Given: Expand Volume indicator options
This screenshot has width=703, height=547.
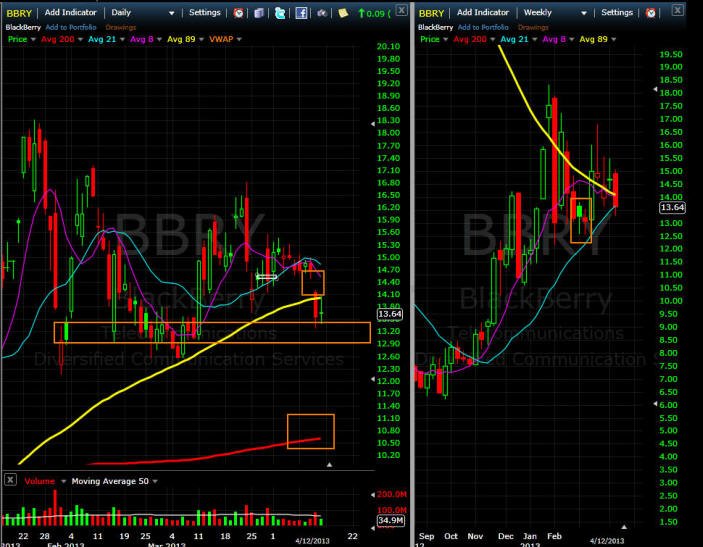Looking at the screenshot, I should pos(63,481).
